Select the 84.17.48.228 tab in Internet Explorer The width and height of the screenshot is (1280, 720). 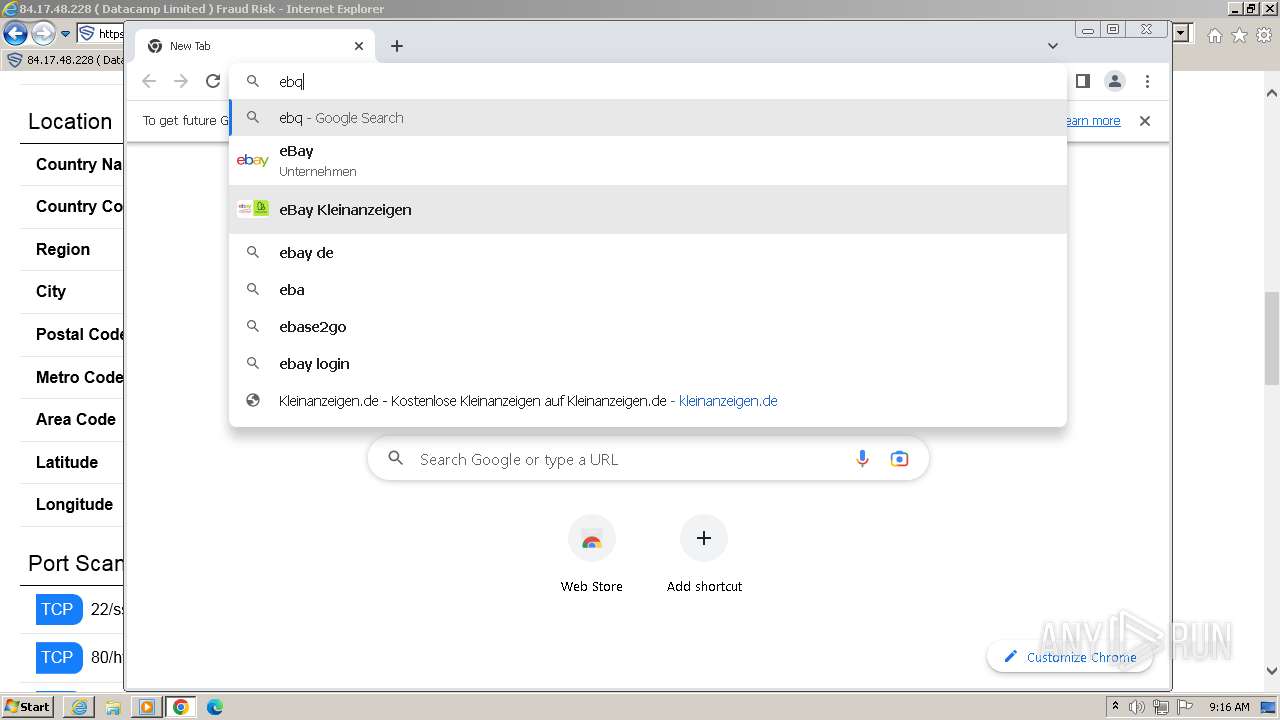65,60
